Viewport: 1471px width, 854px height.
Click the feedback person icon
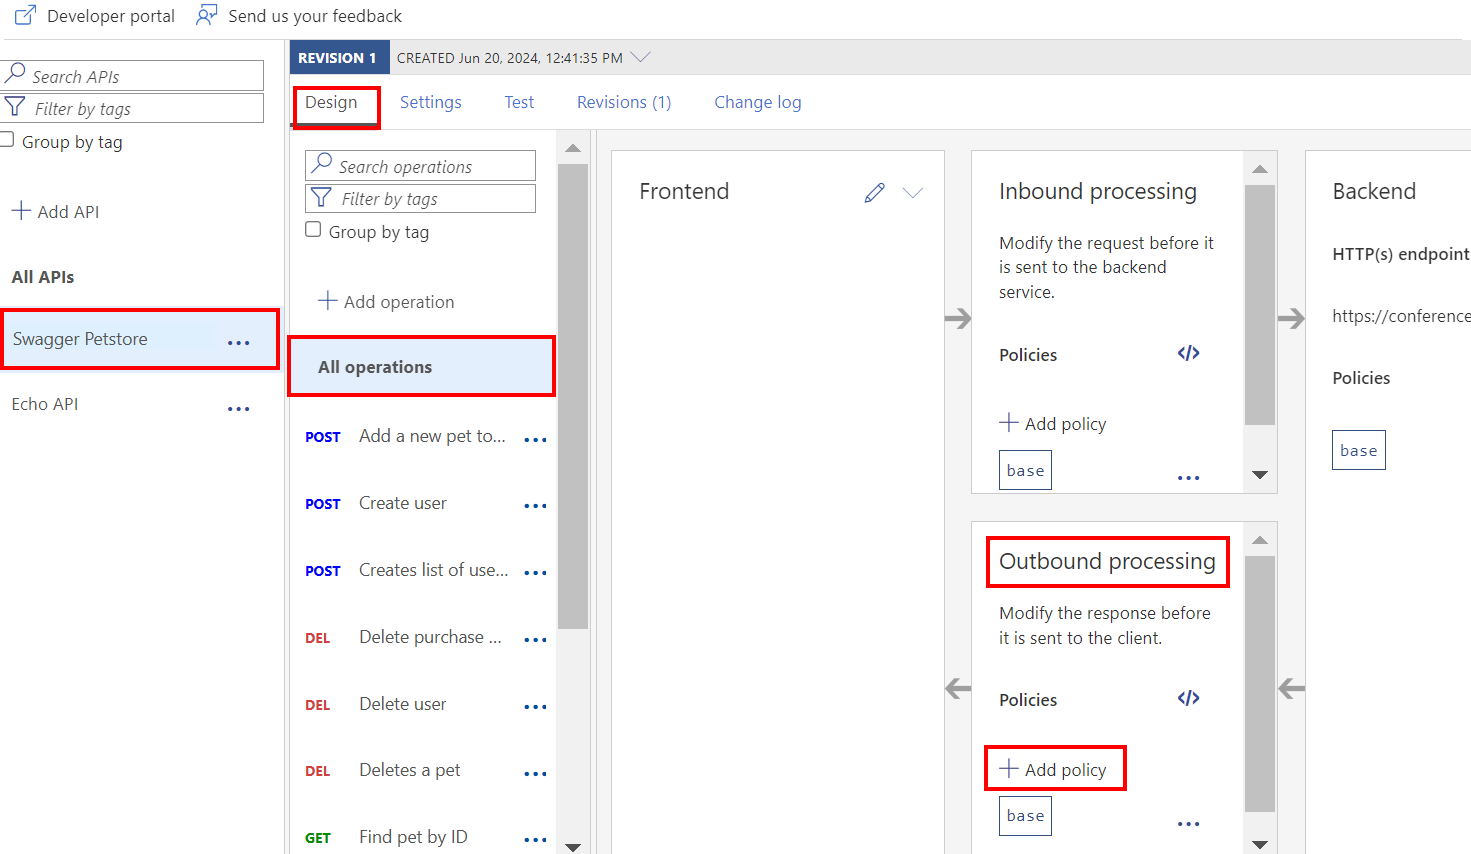click(206, 15)
